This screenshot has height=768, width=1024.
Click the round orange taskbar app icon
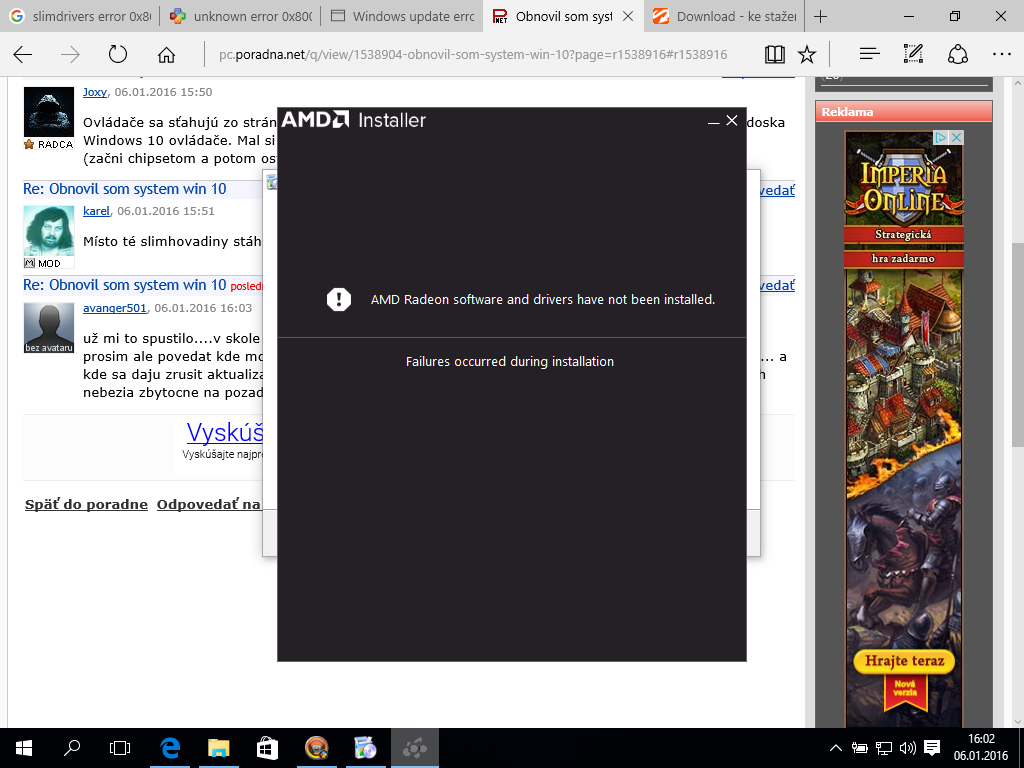point(316,748)
